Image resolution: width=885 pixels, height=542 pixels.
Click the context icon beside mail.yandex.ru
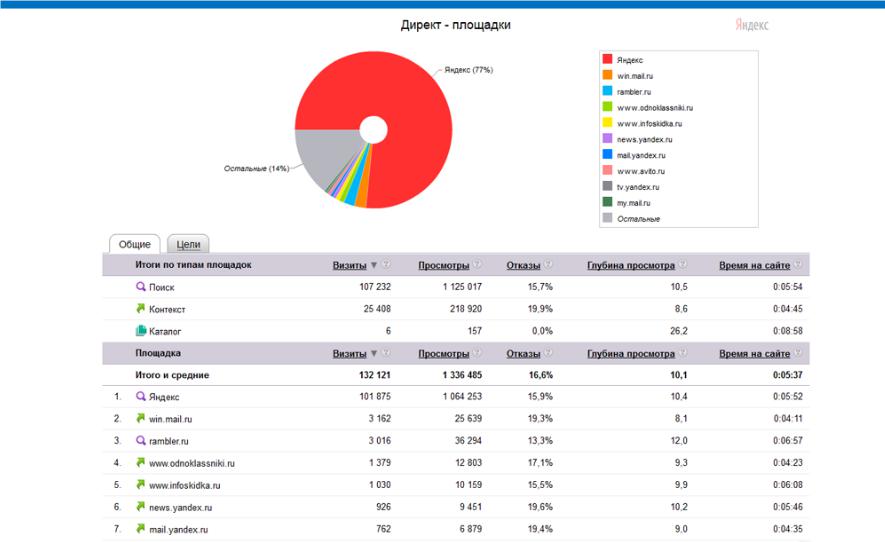(141, 528)
